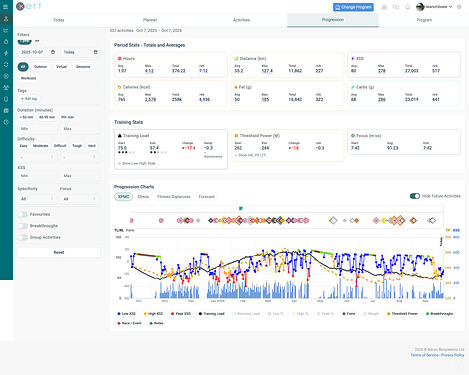Screen dimensions: 469x375
Task: Select the athlete profile sidebar icon
Action: (x=6, y=19)
